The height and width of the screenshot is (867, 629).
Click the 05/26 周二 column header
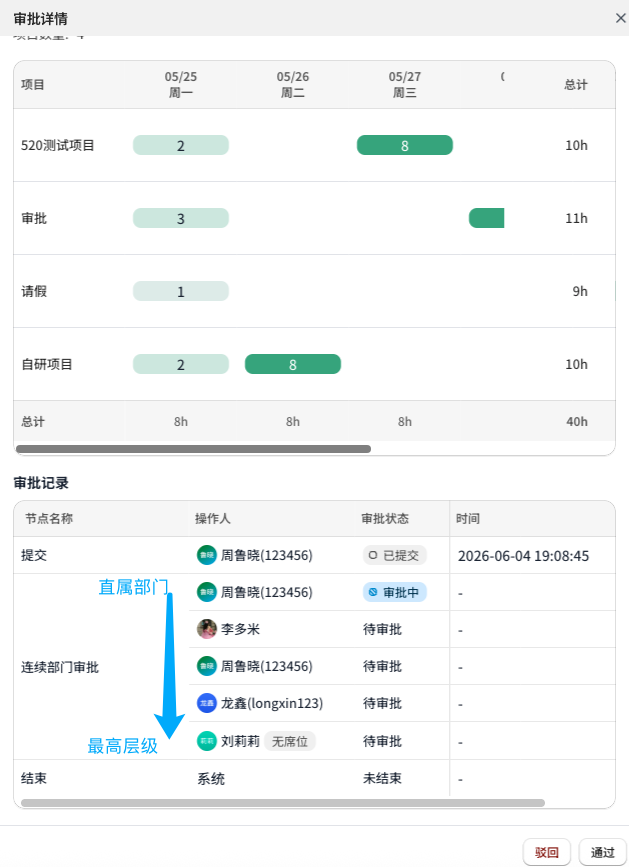[293, 85]
